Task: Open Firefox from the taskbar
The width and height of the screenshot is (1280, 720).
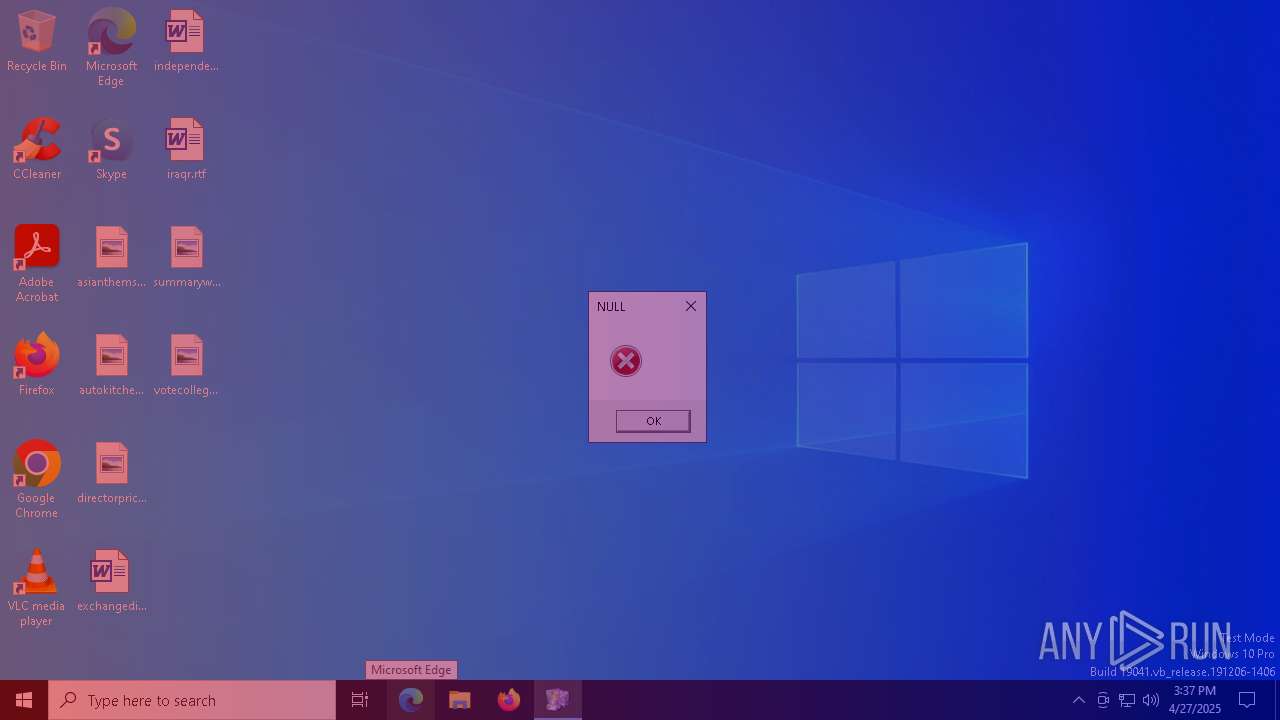Action: click(x=509, y=700)
